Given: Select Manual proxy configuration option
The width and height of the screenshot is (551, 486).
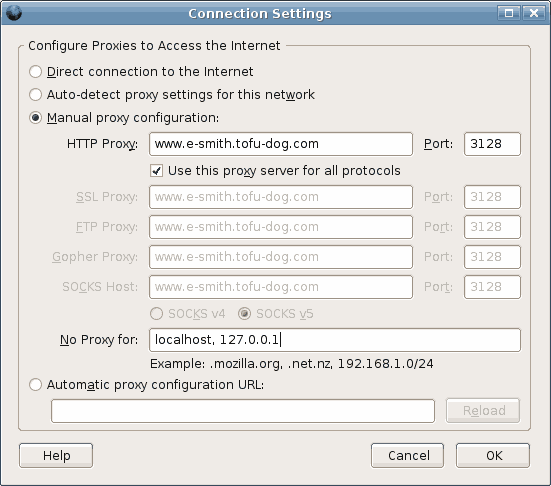Looking at the screenshot, I should coord(35,118).
